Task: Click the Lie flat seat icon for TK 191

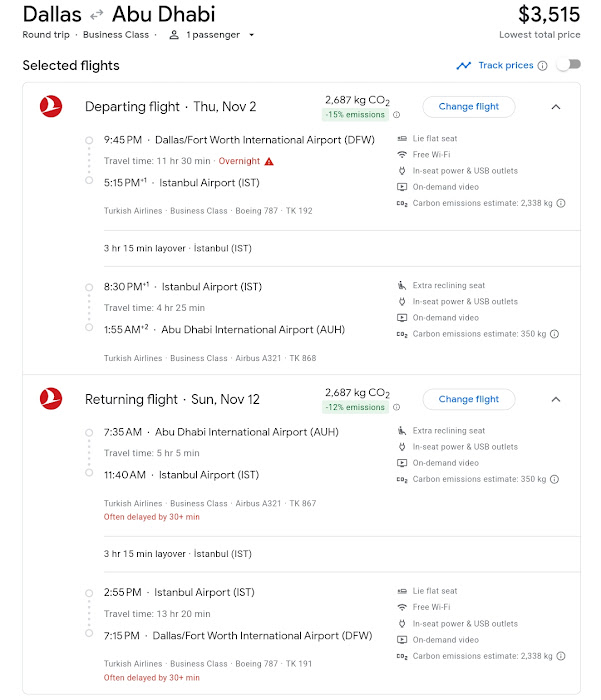Action: (402, 591)
